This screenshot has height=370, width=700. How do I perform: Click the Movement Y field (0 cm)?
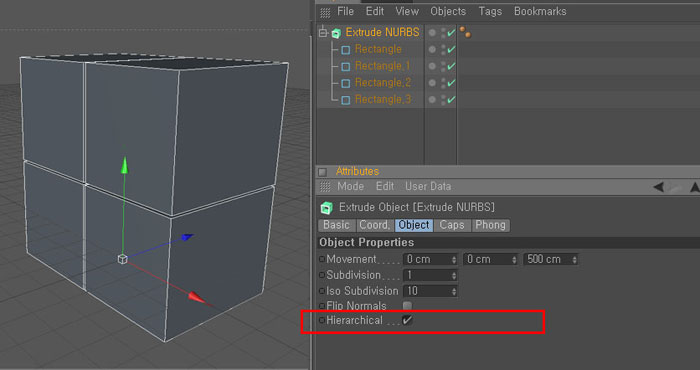[x=491, y=259]
